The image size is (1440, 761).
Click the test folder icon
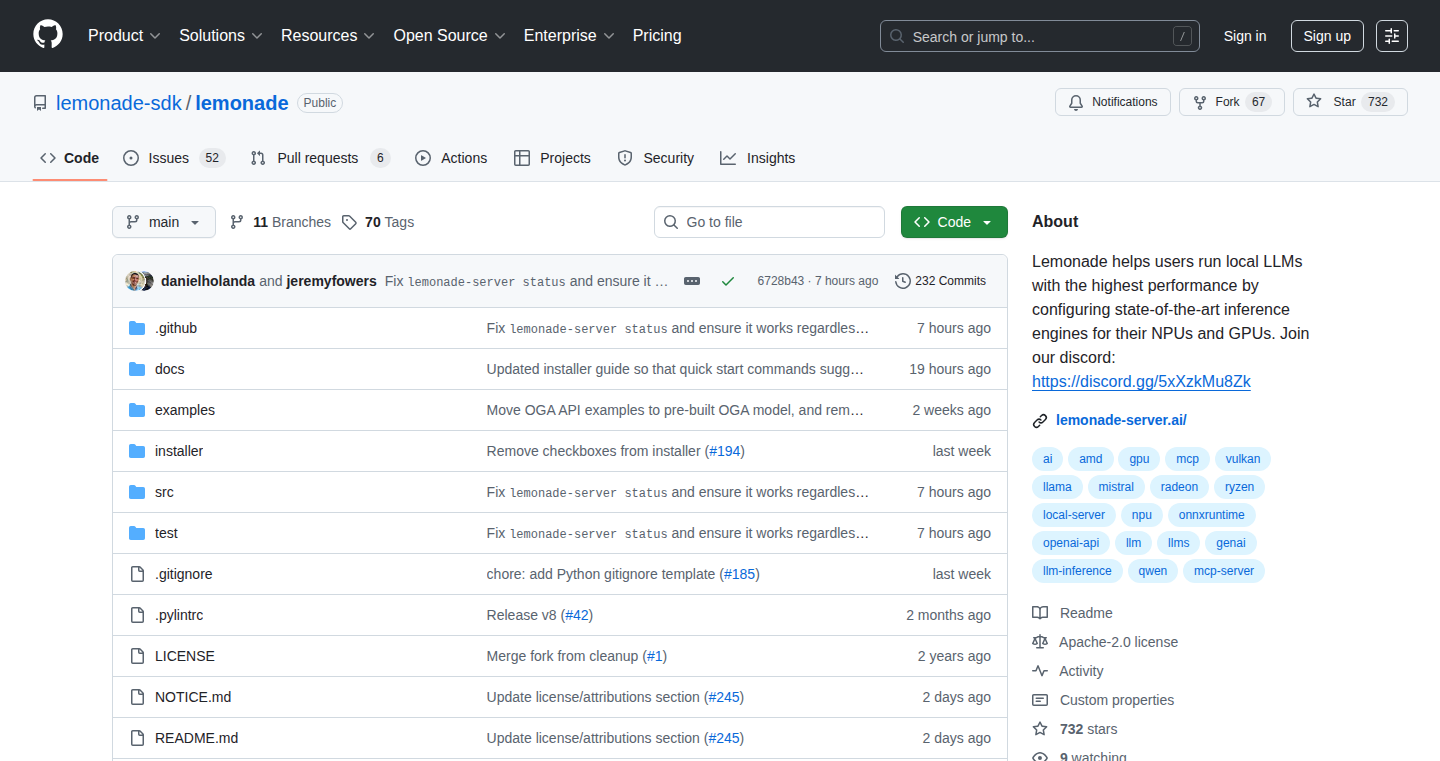137,533
